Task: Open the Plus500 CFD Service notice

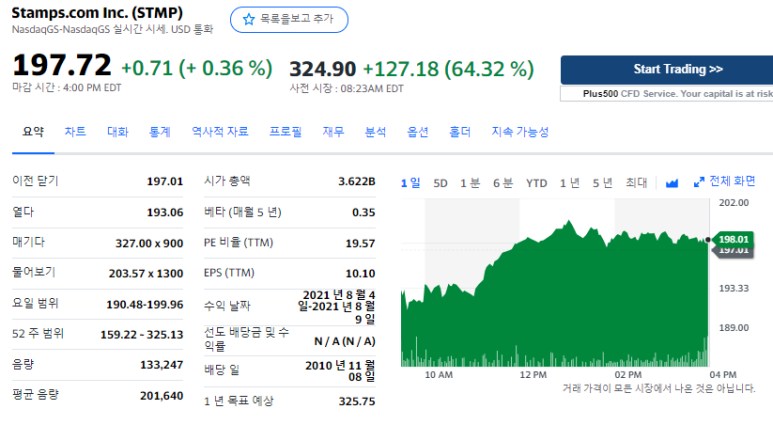Action: pos(667,94)
